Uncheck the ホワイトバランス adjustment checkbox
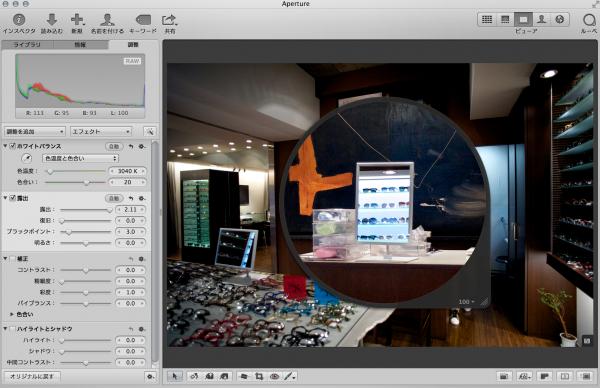The width and height of the screenshot is (600, 388). (x=12, y=146)
